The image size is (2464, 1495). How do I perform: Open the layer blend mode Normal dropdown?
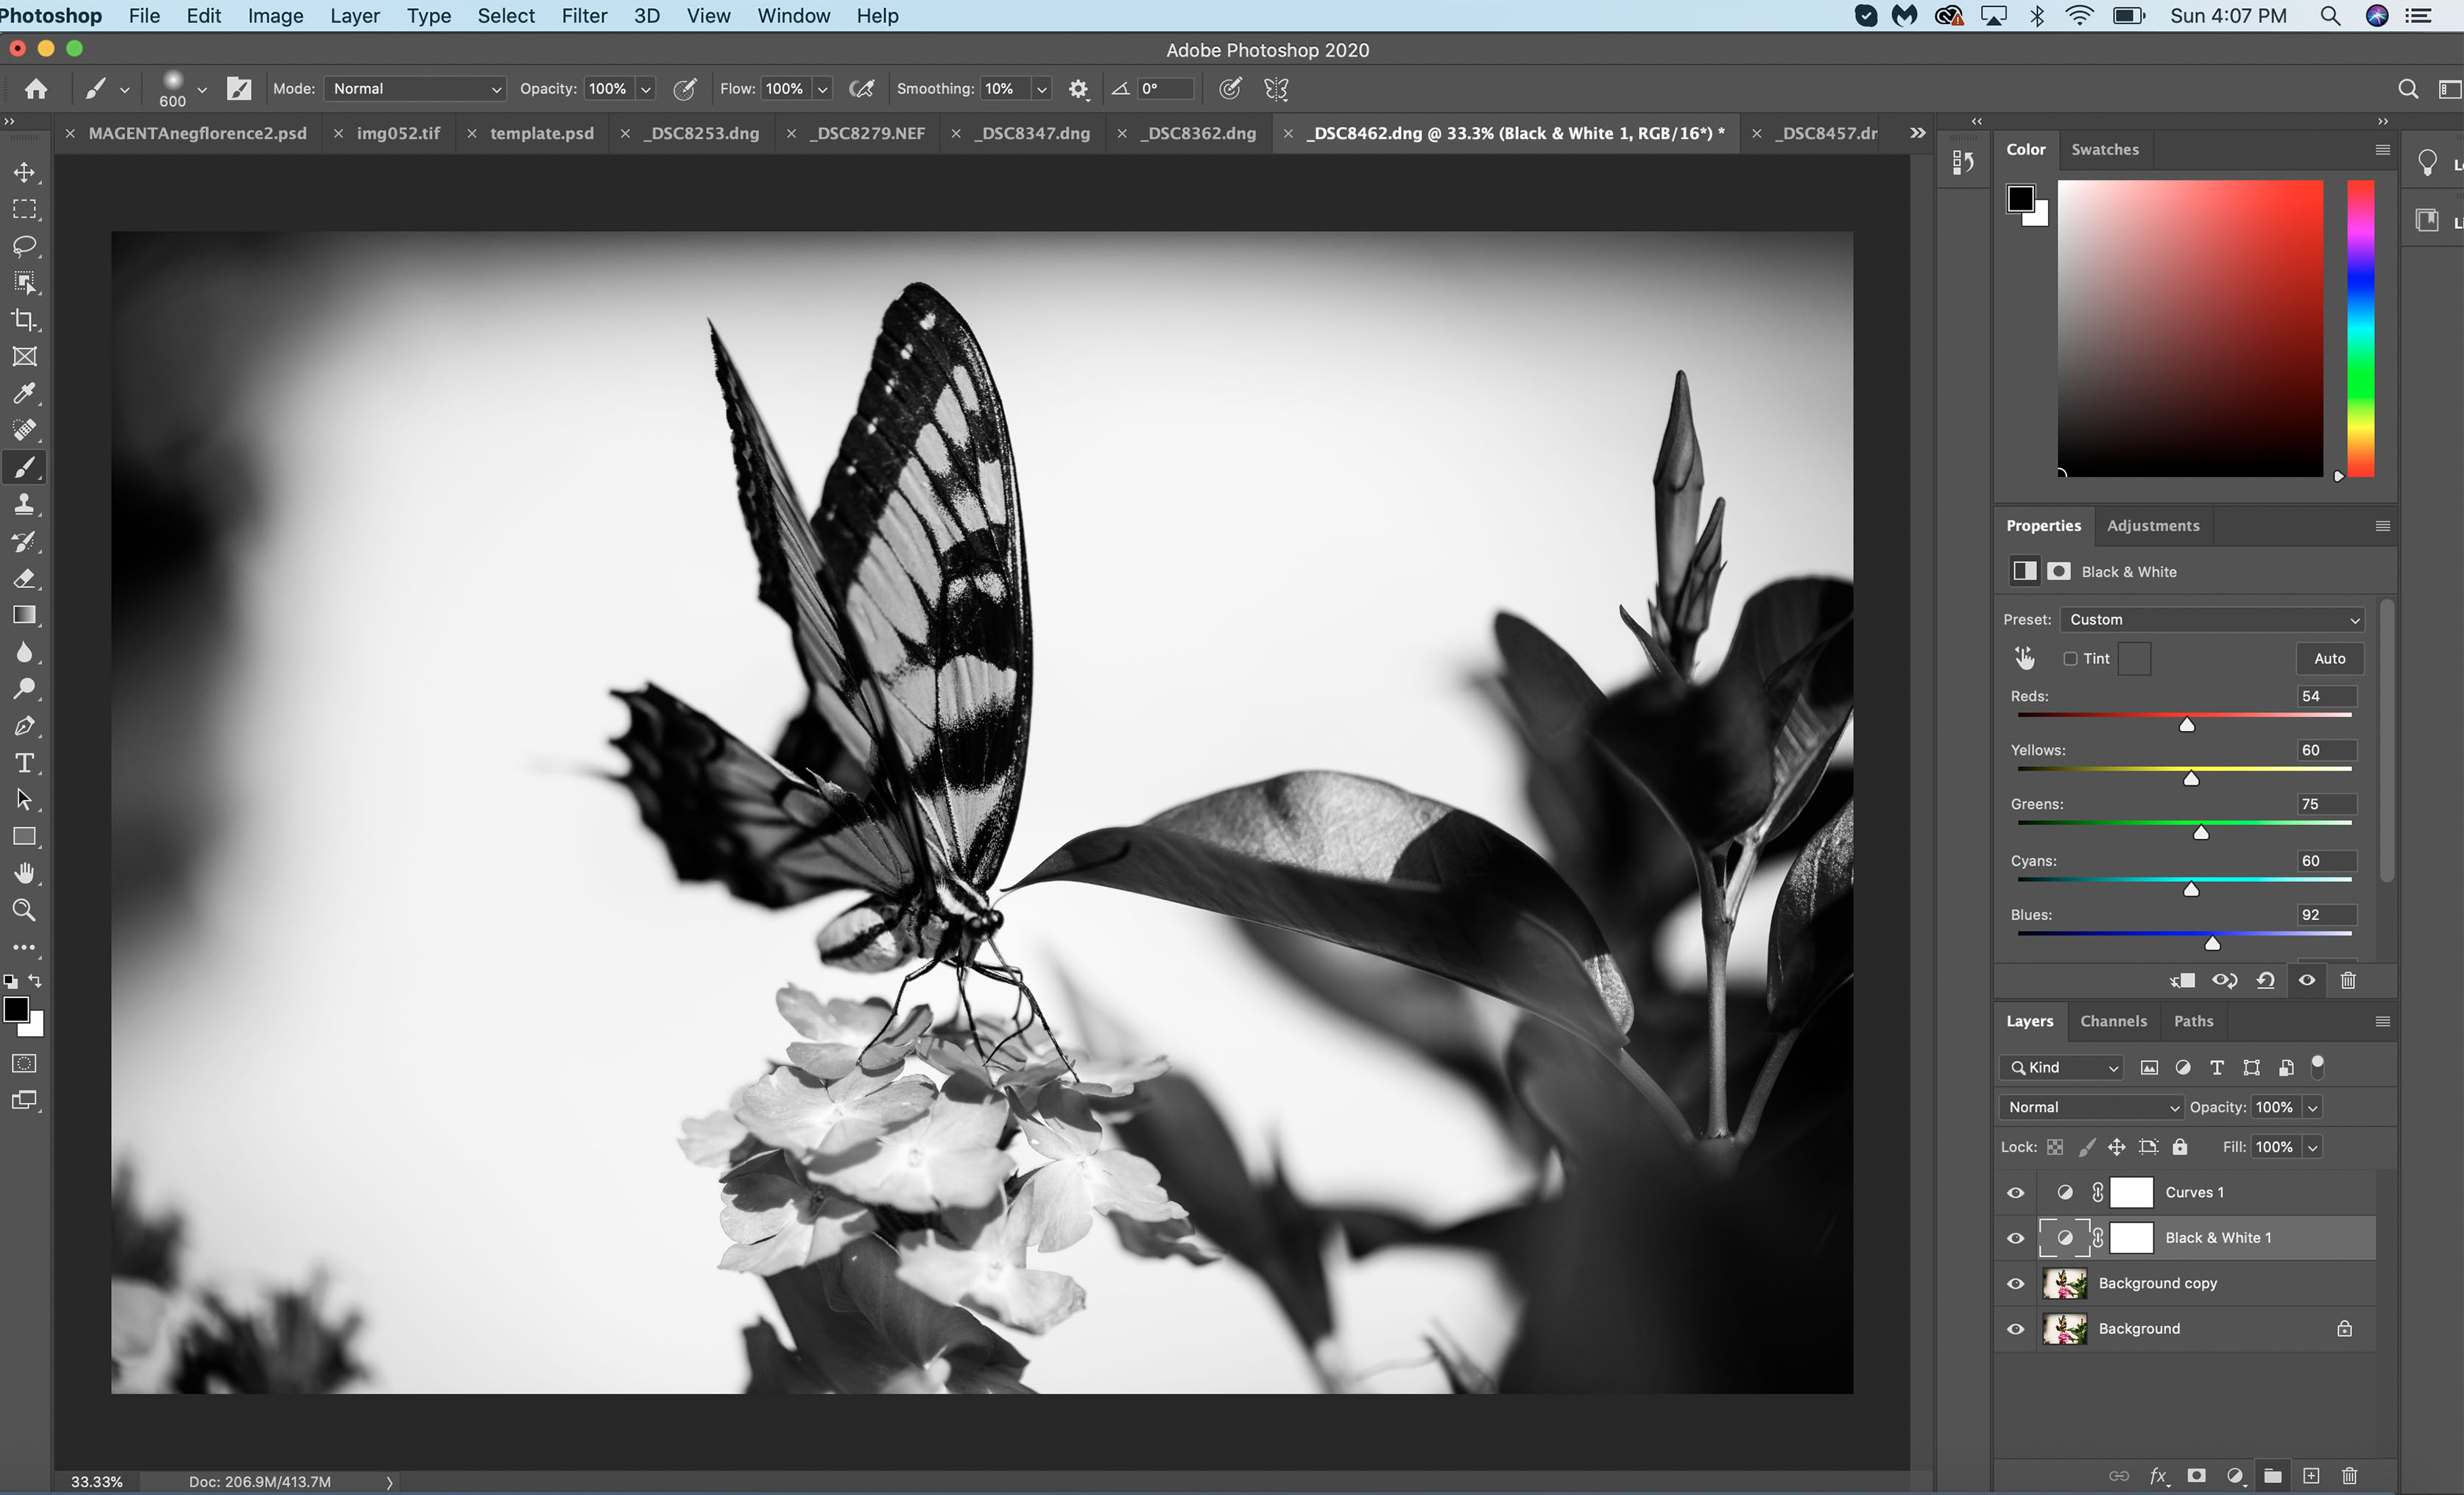(2091, 1108)
